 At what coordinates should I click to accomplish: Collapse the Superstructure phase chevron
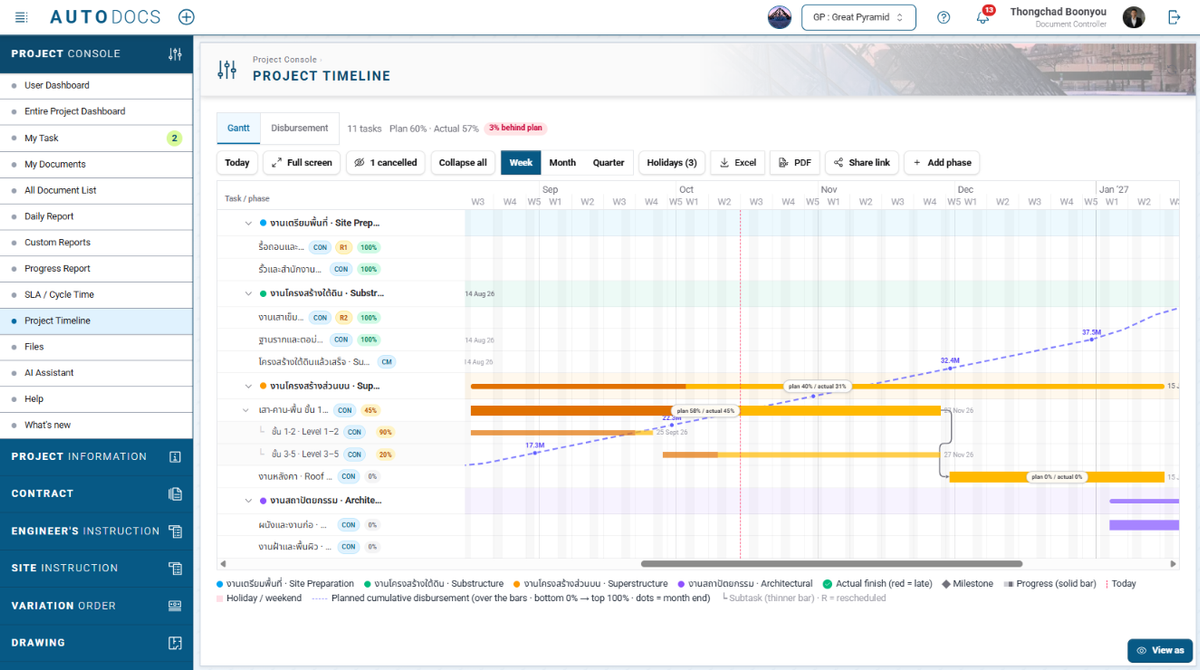[x=249, y=386]
